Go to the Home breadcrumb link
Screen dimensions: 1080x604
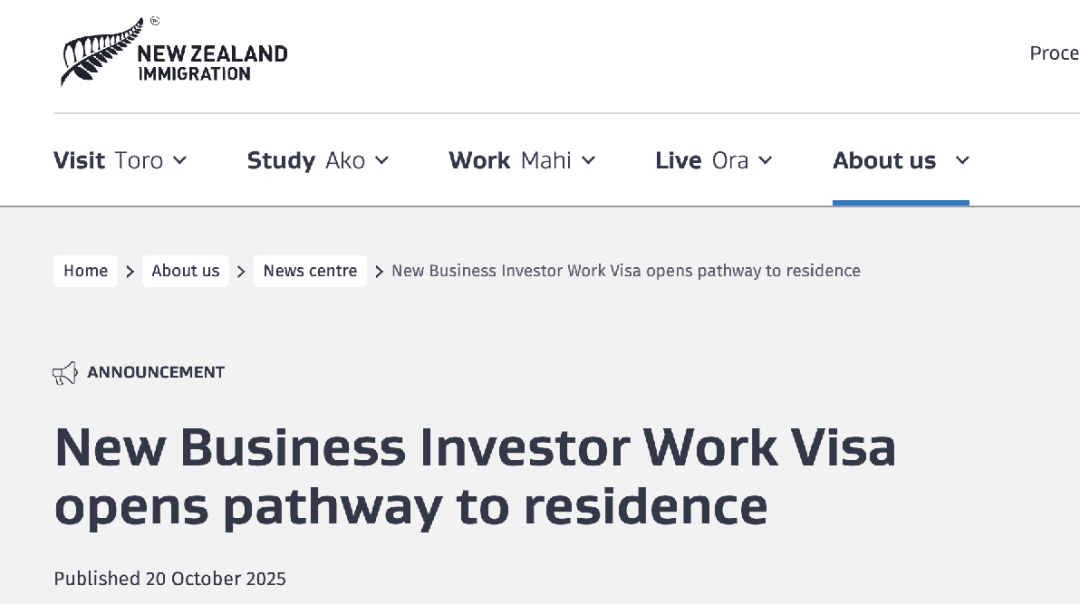pyautogui.click(x=86, y=271)
